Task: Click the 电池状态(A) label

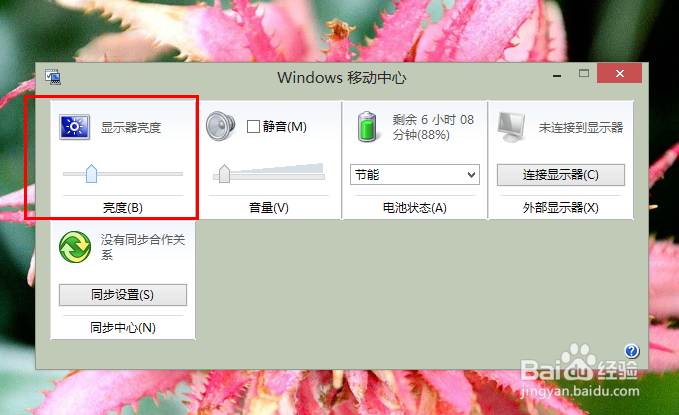Action: [414, 208]
